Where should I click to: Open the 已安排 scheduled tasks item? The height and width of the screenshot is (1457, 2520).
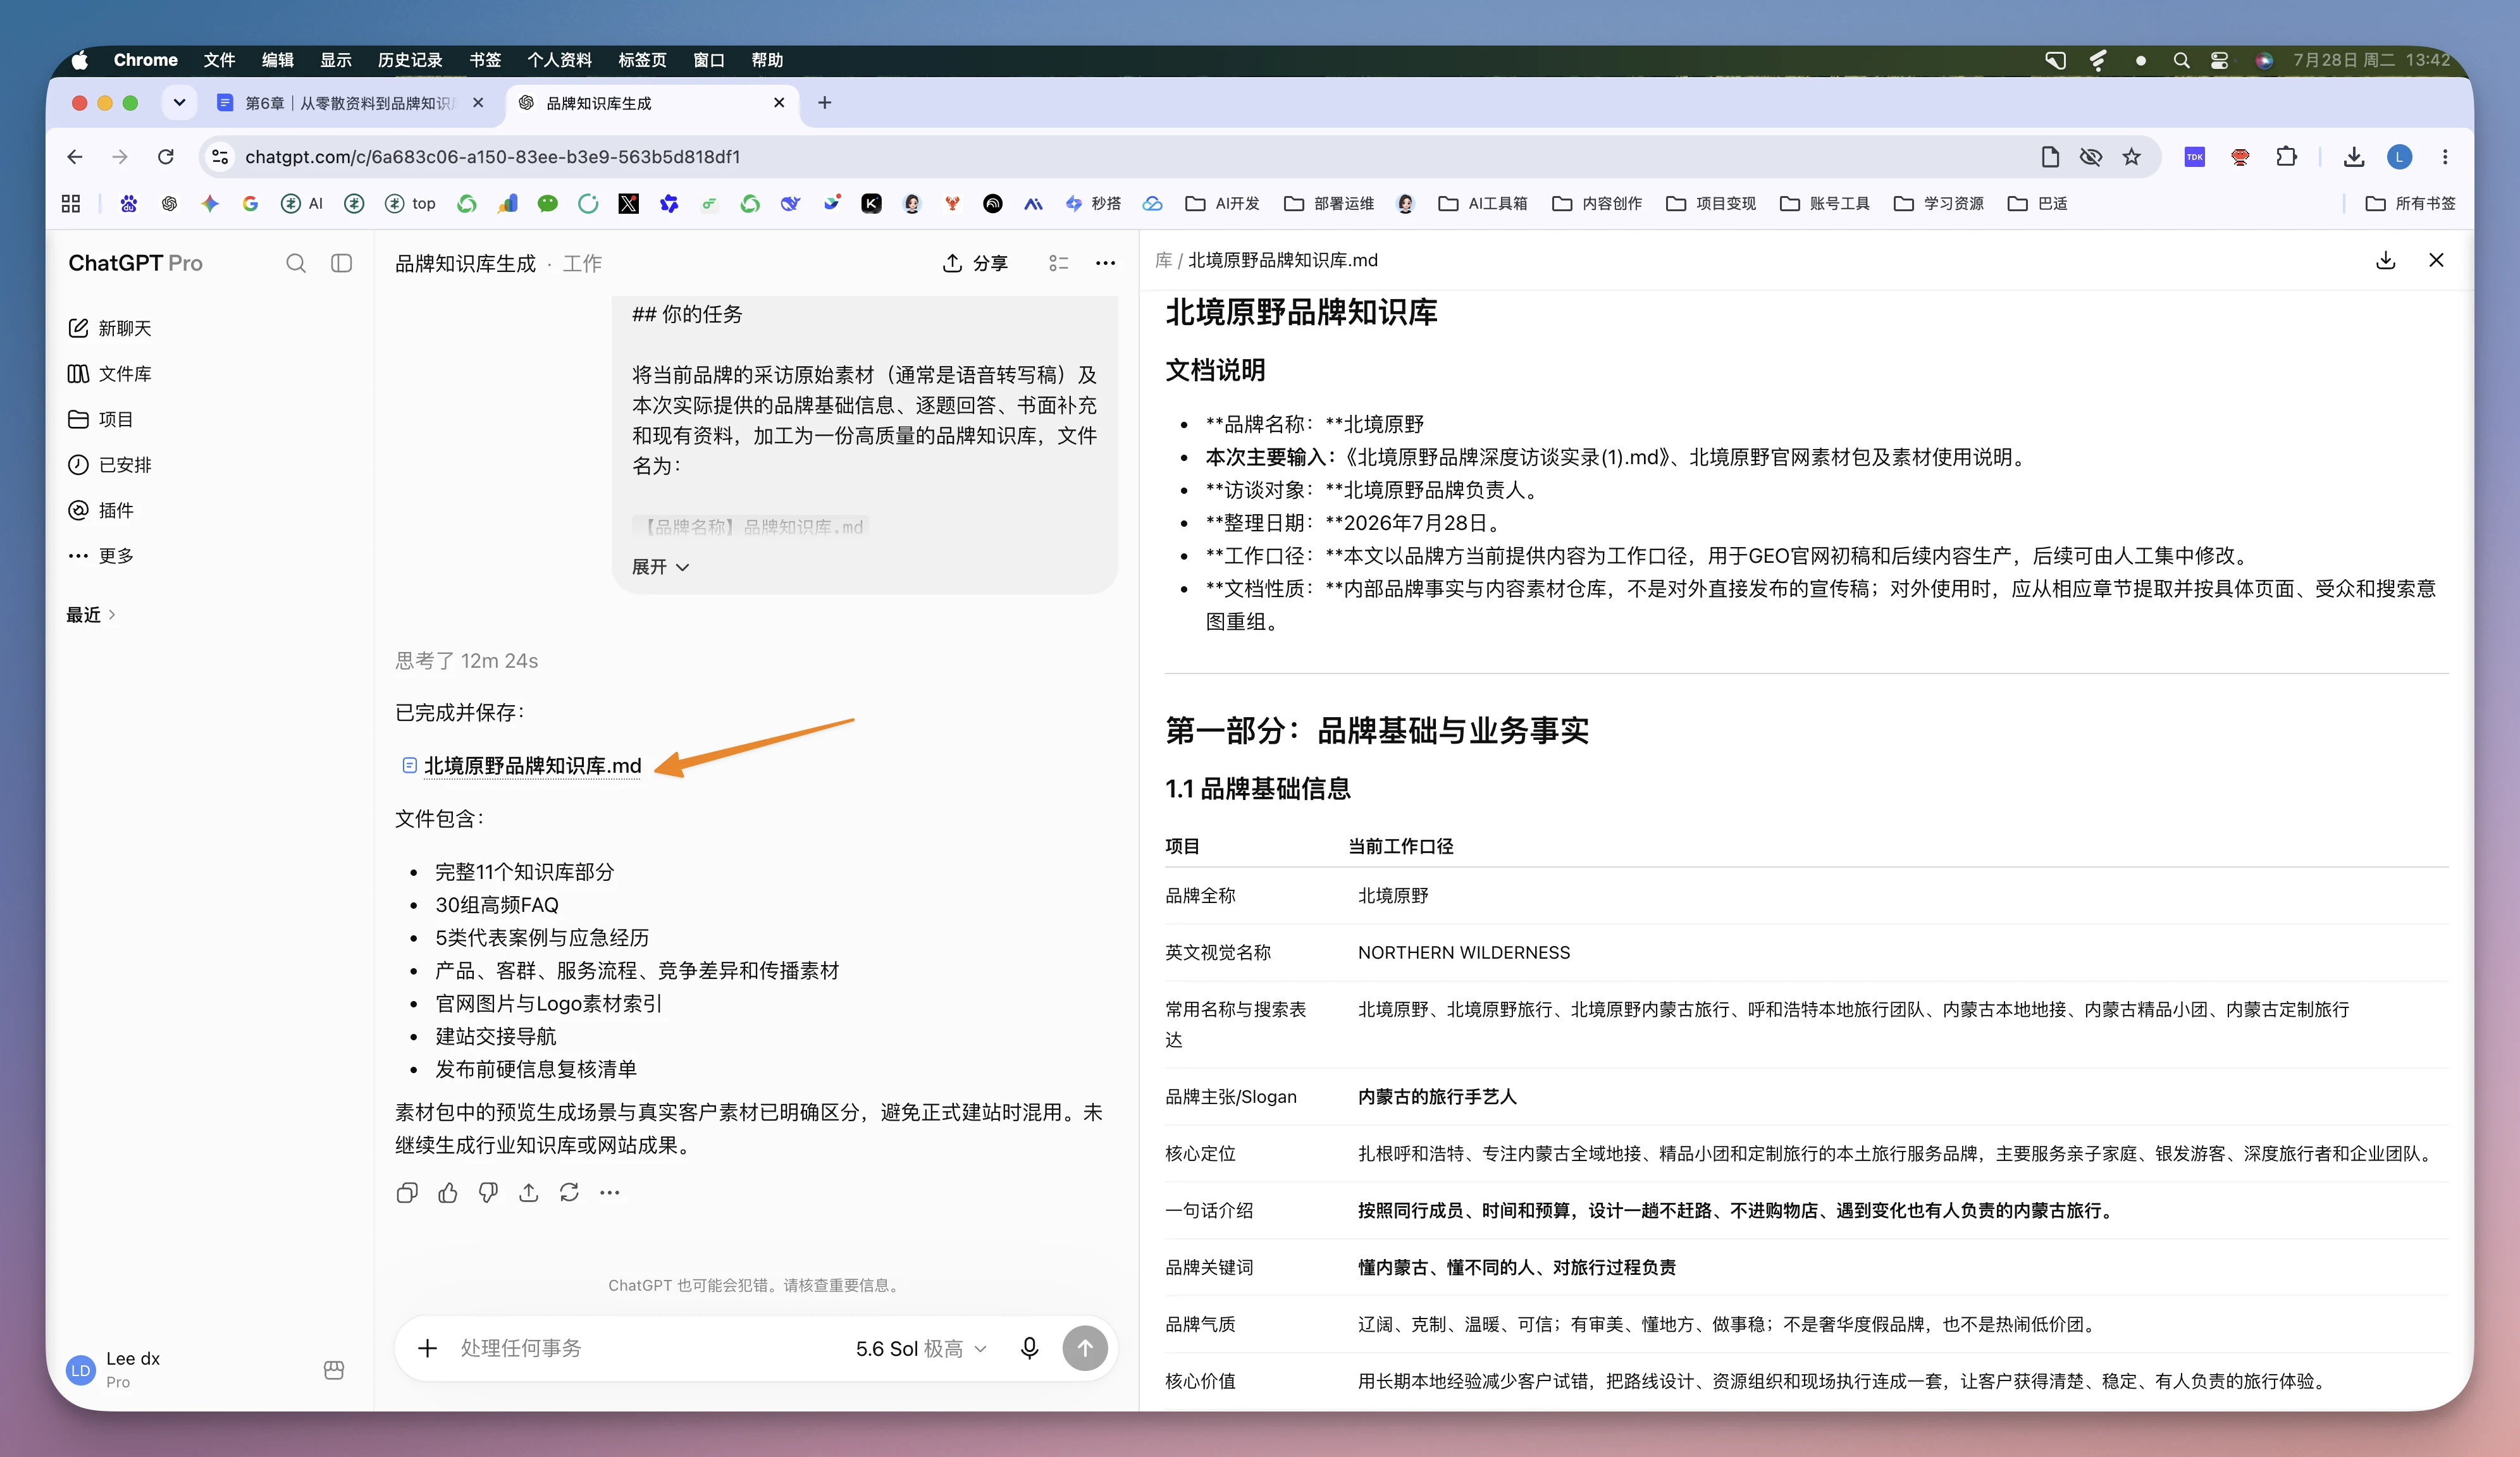click(110, 465)
